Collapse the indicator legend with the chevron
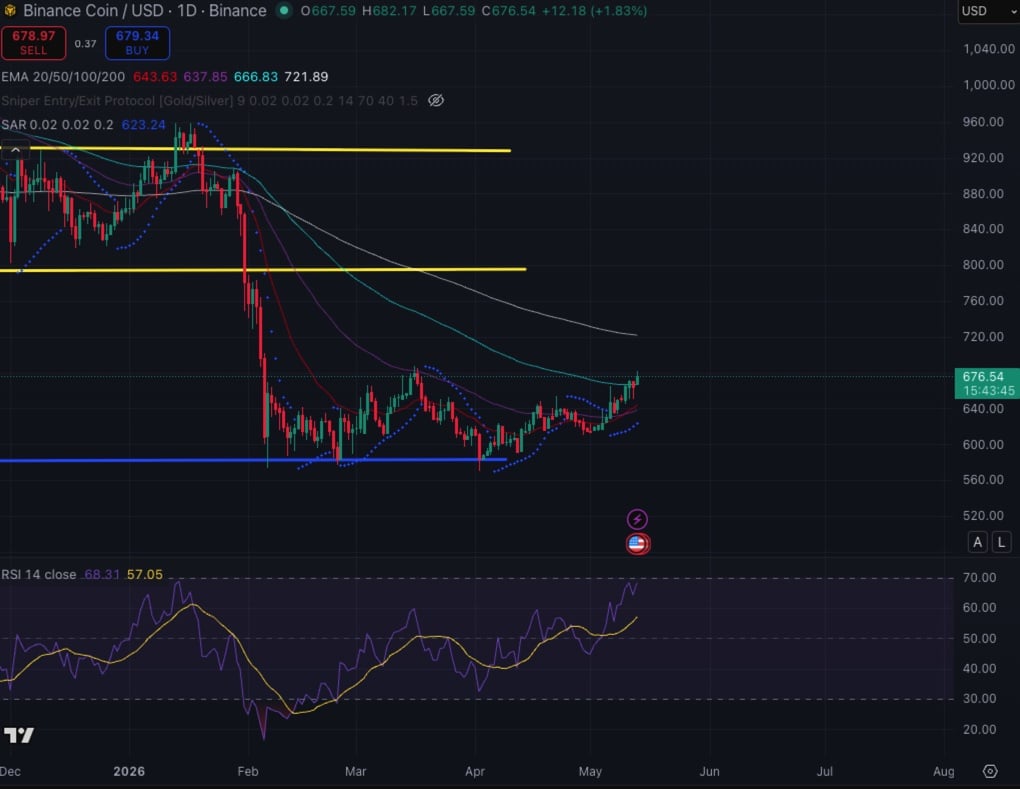 coord(16,150)
